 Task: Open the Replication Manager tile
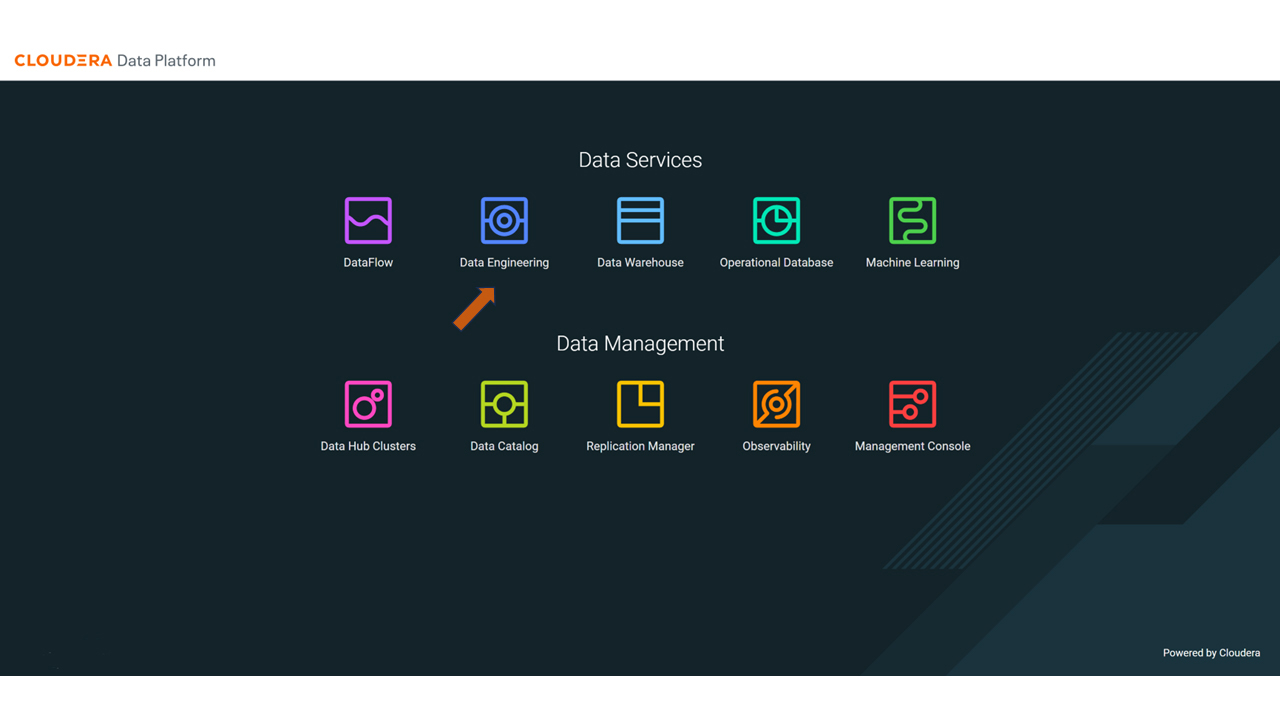(x=640, y=403)
